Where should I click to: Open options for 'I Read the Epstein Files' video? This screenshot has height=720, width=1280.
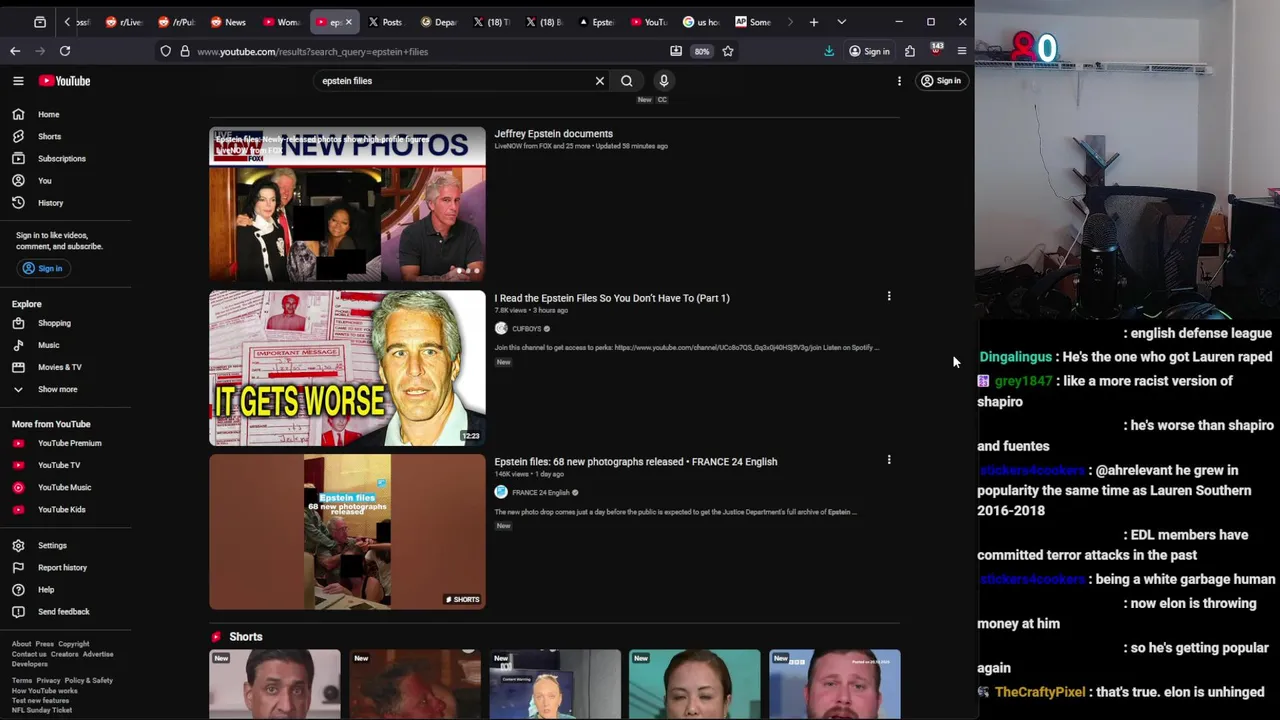[x=889, y=296]
